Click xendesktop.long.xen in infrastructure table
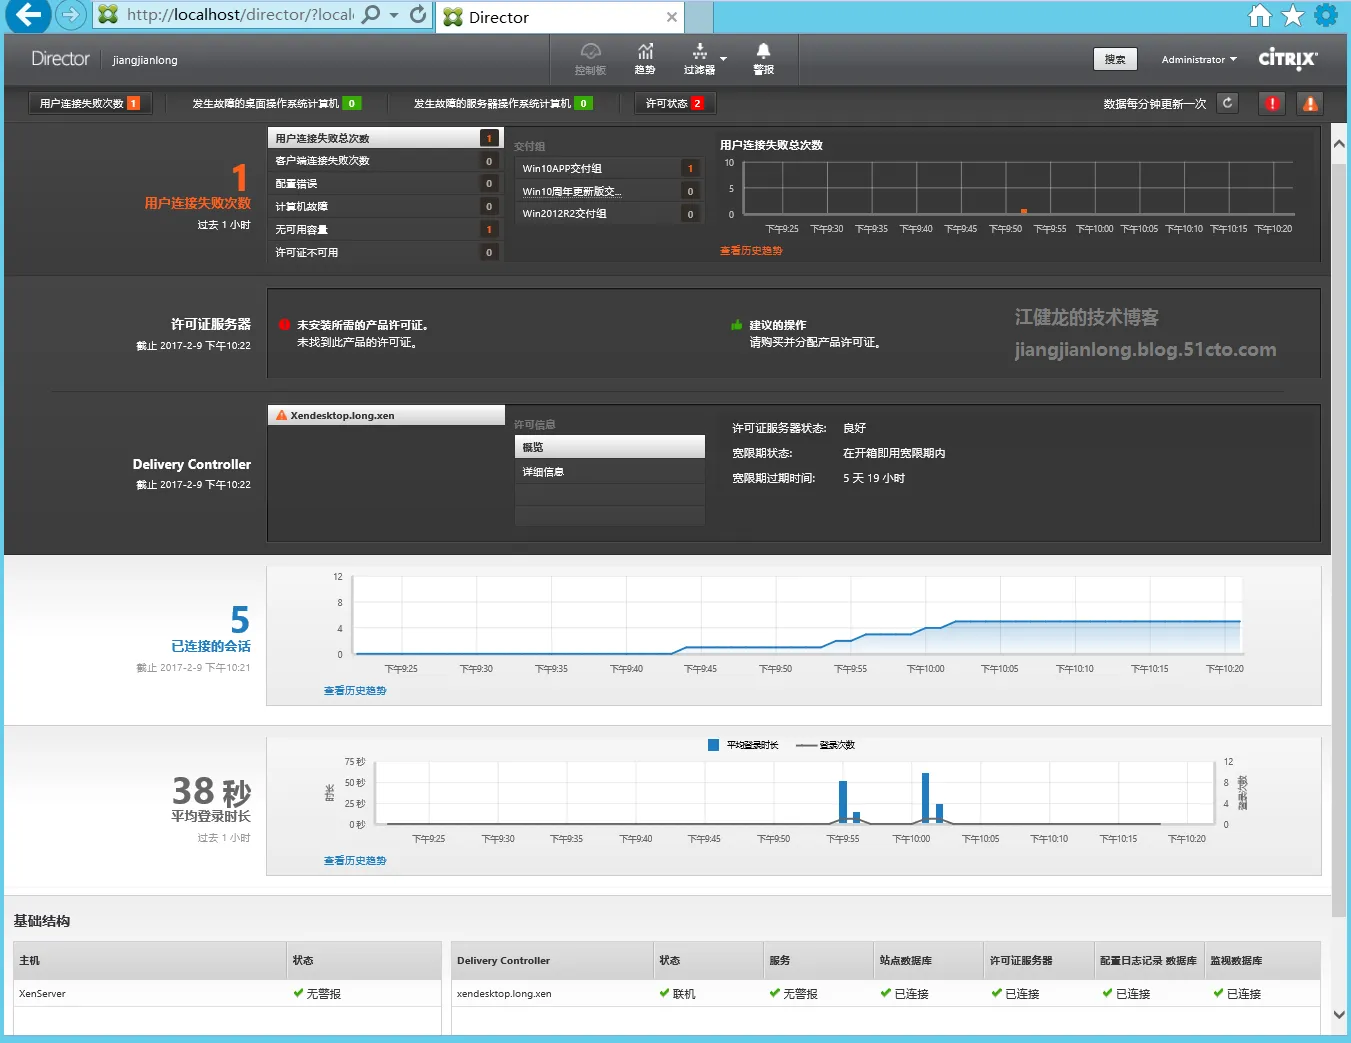1351x1043 pixels. 504,993
